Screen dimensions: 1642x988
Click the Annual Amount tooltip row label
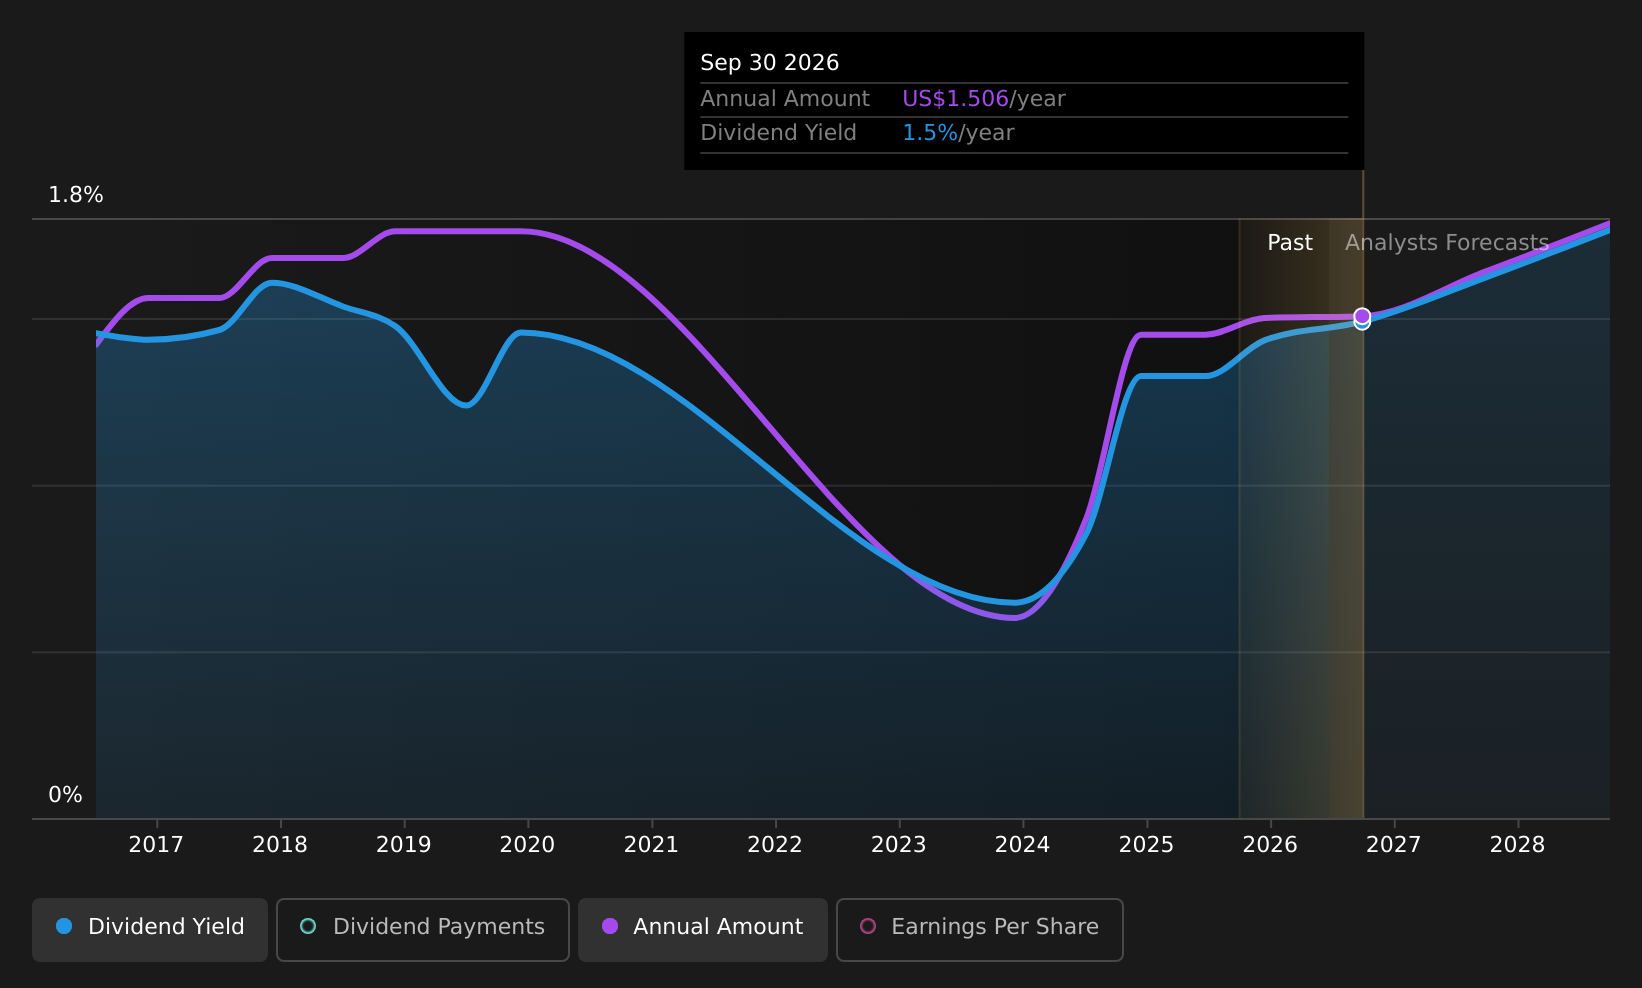coord(785,99)
